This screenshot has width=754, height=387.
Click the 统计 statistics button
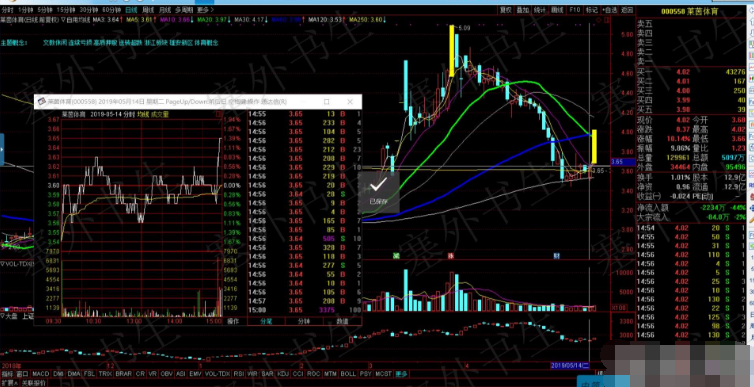point(540,10)
